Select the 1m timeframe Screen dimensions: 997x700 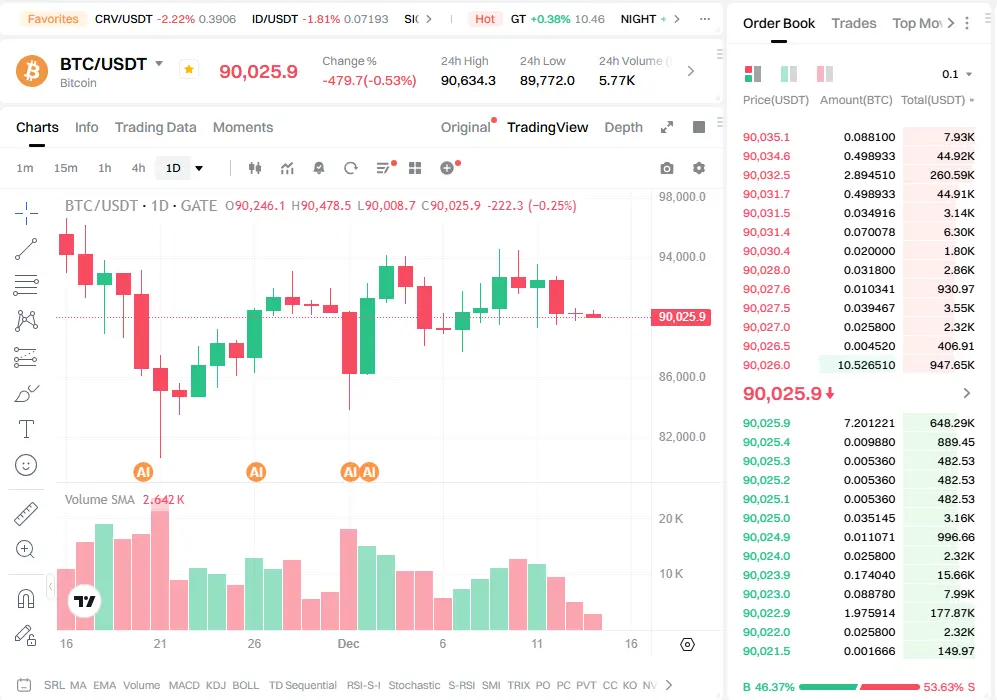tap(25, 168)
